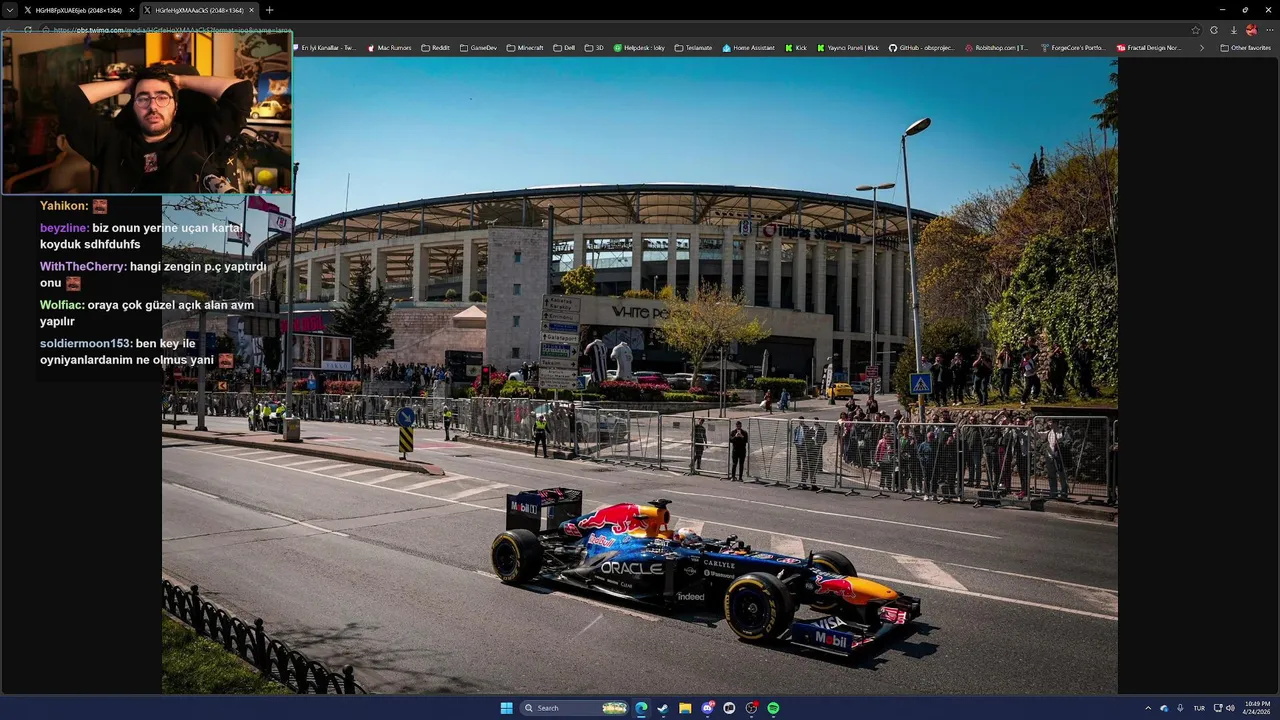Open browser extensions refresh-style icon near star

(x=1214, y=30)
